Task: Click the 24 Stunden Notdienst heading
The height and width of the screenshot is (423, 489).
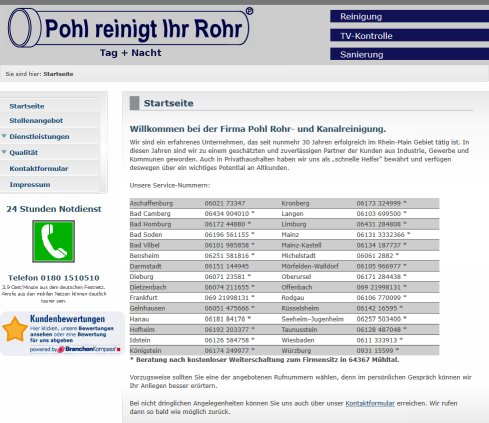Action: click(x=54, y=209)
